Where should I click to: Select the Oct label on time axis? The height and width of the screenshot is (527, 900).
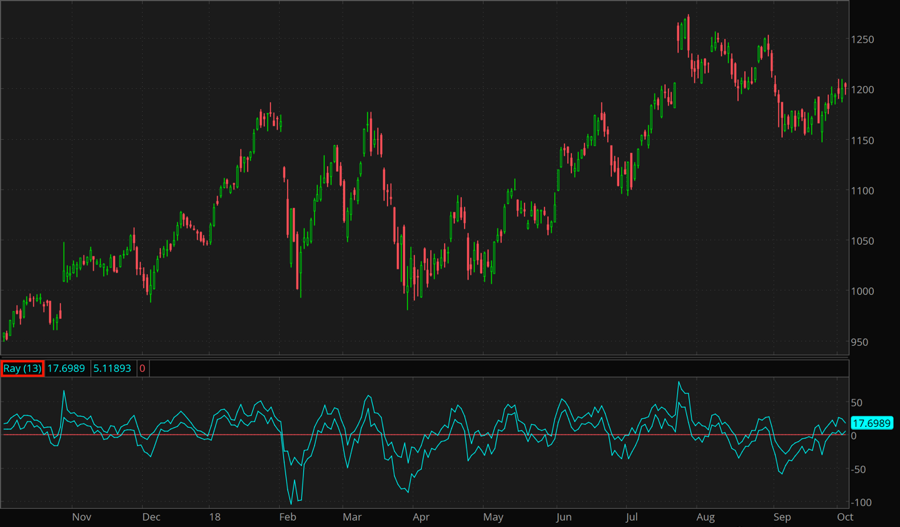tap(843, 517)
